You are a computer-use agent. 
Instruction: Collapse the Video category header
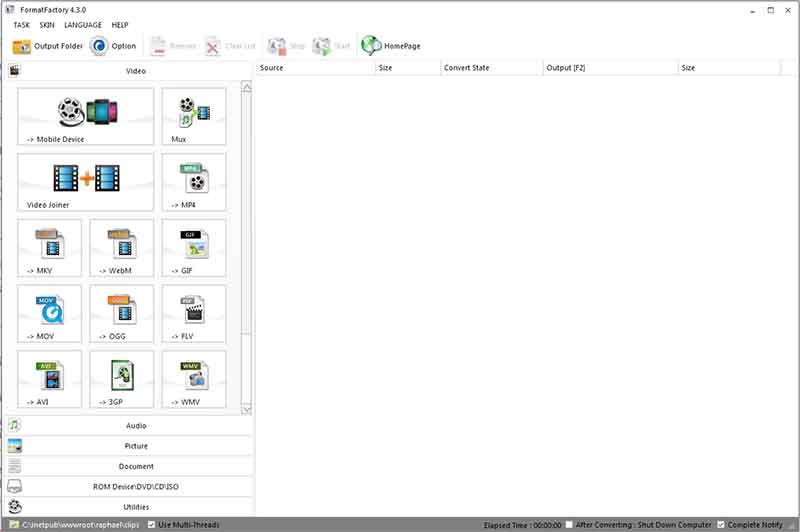pyautogui.click(x=130, y=71)
